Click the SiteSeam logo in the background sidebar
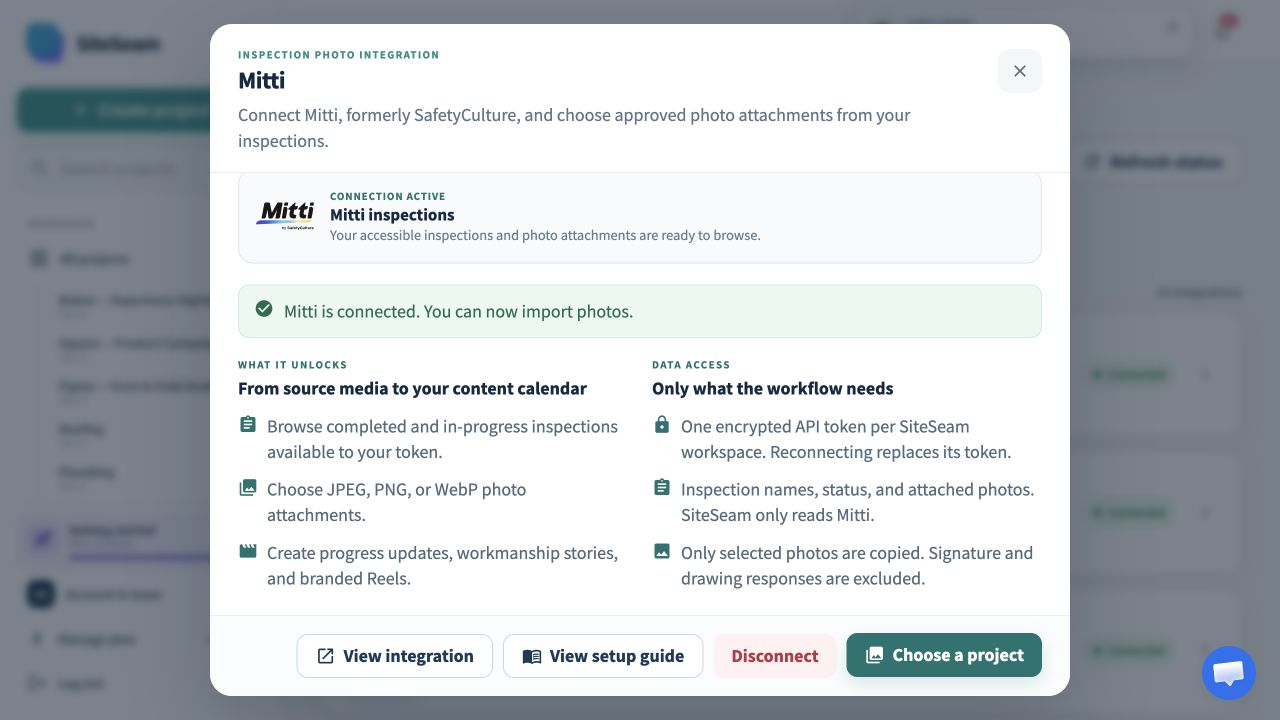The image size is (1280, 720). (45, 43)
